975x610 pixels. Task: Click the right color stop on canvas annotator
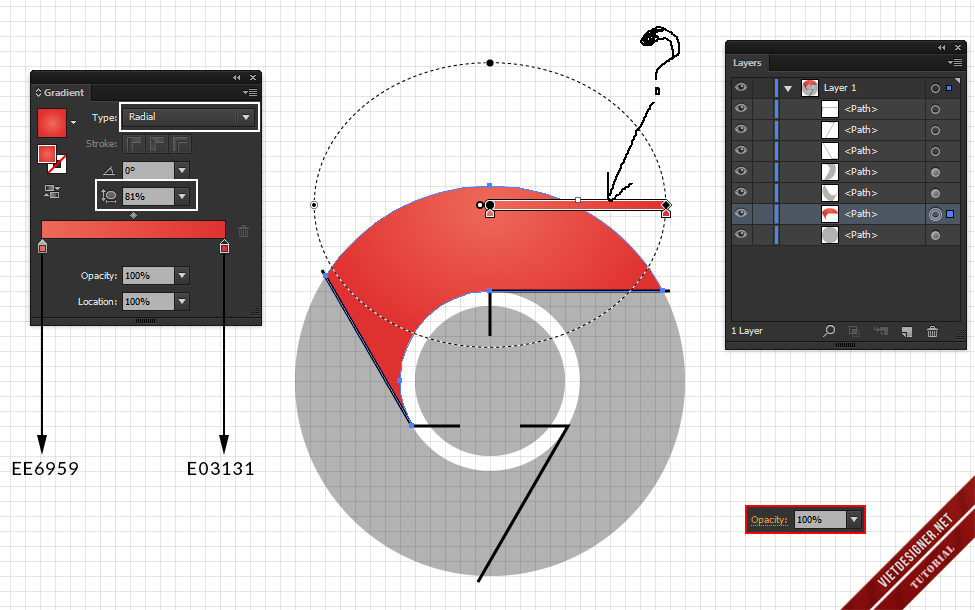click(x=666, y=213)
